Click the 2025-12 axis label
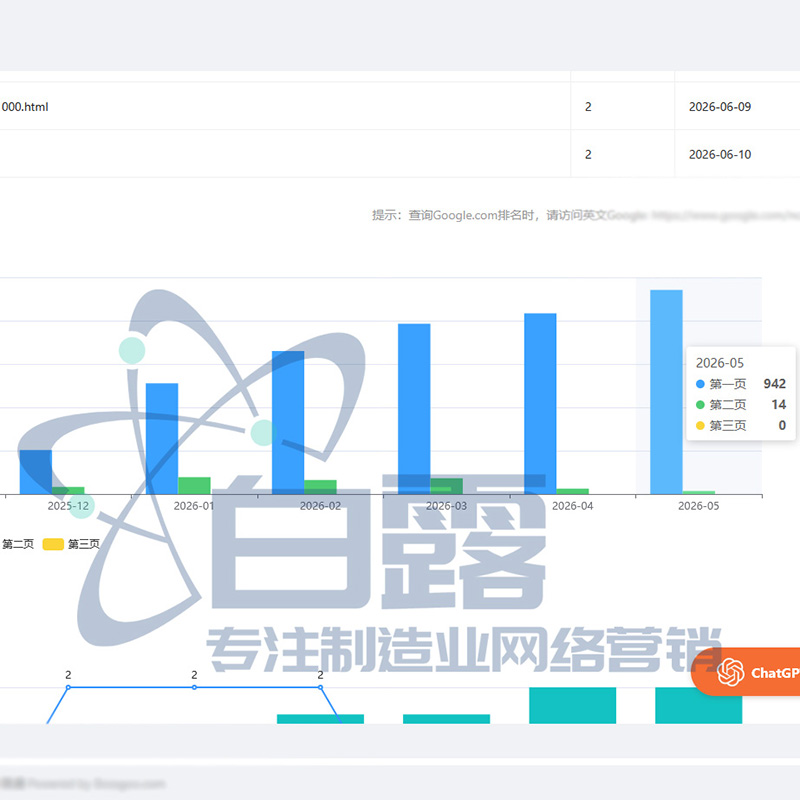 (68, 506)
